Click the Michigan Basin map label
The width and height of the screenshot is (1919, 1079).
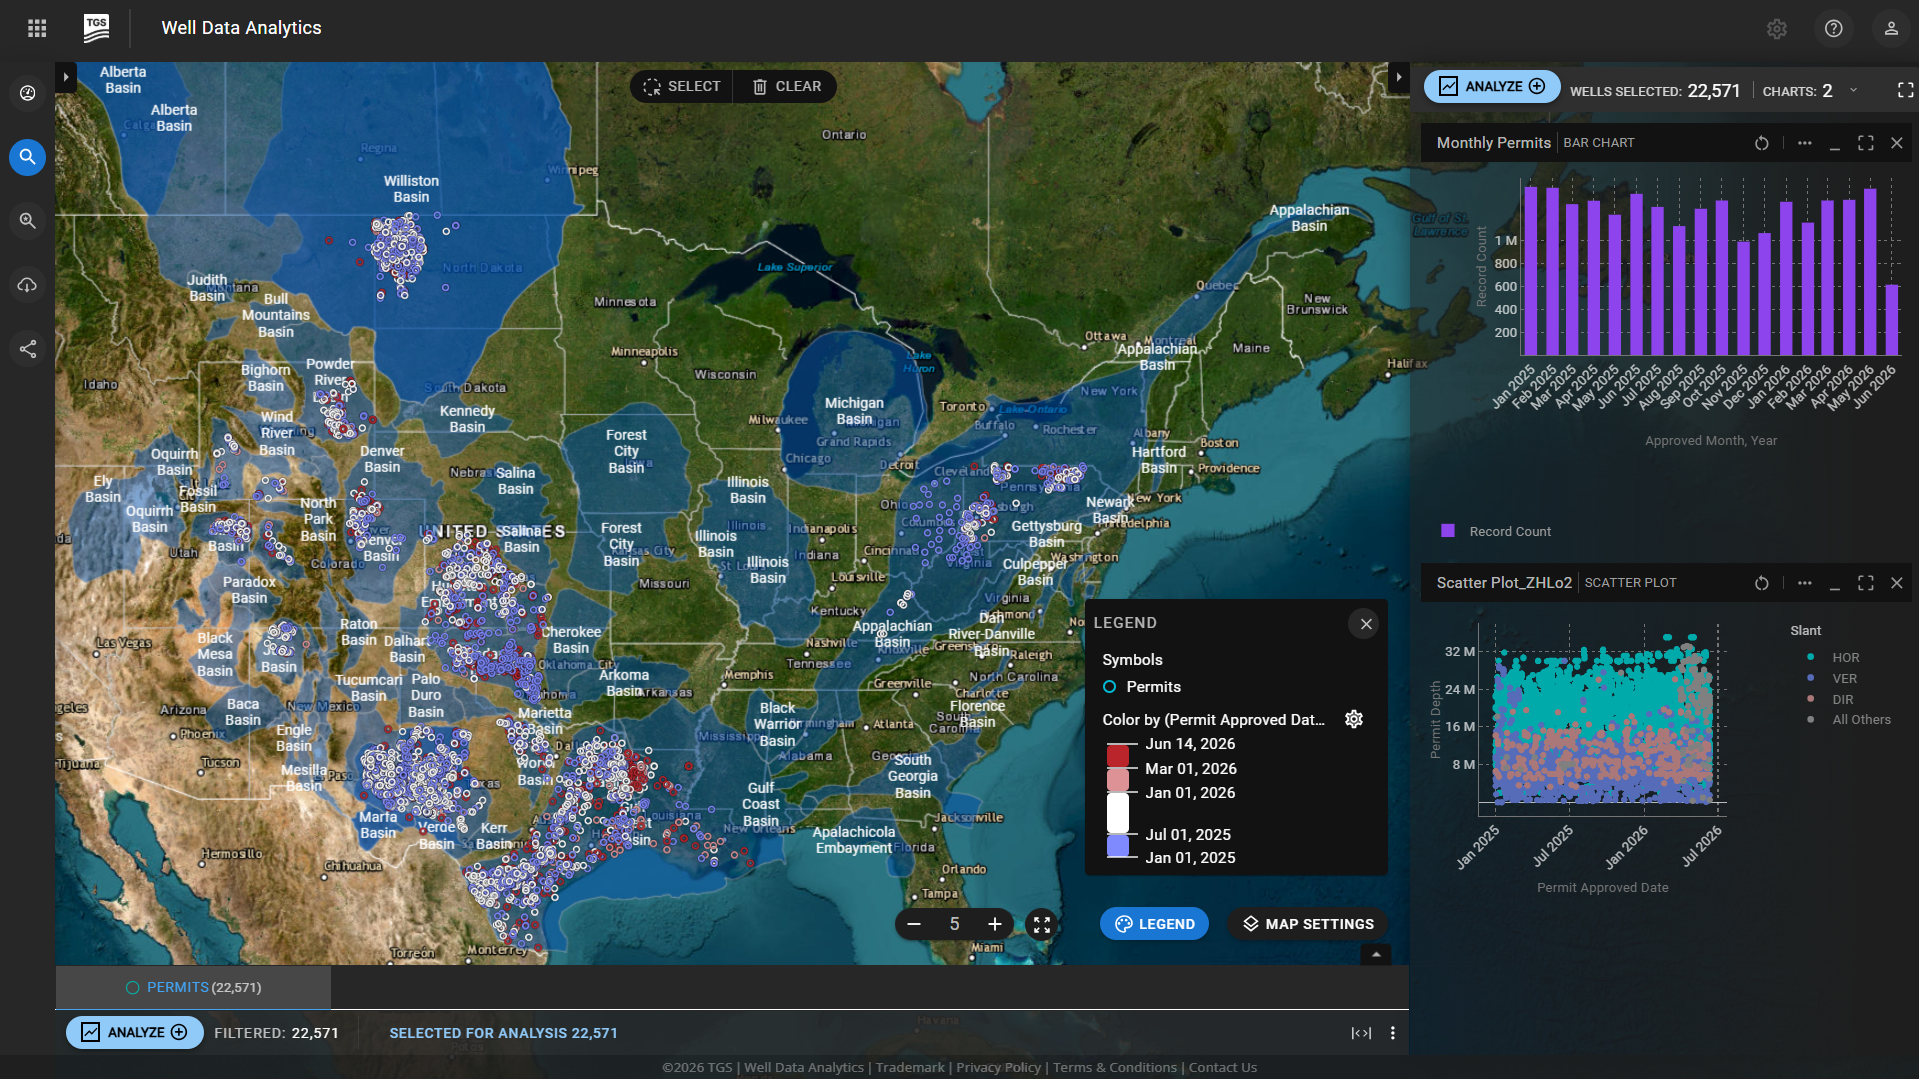[x=854, y=411]
